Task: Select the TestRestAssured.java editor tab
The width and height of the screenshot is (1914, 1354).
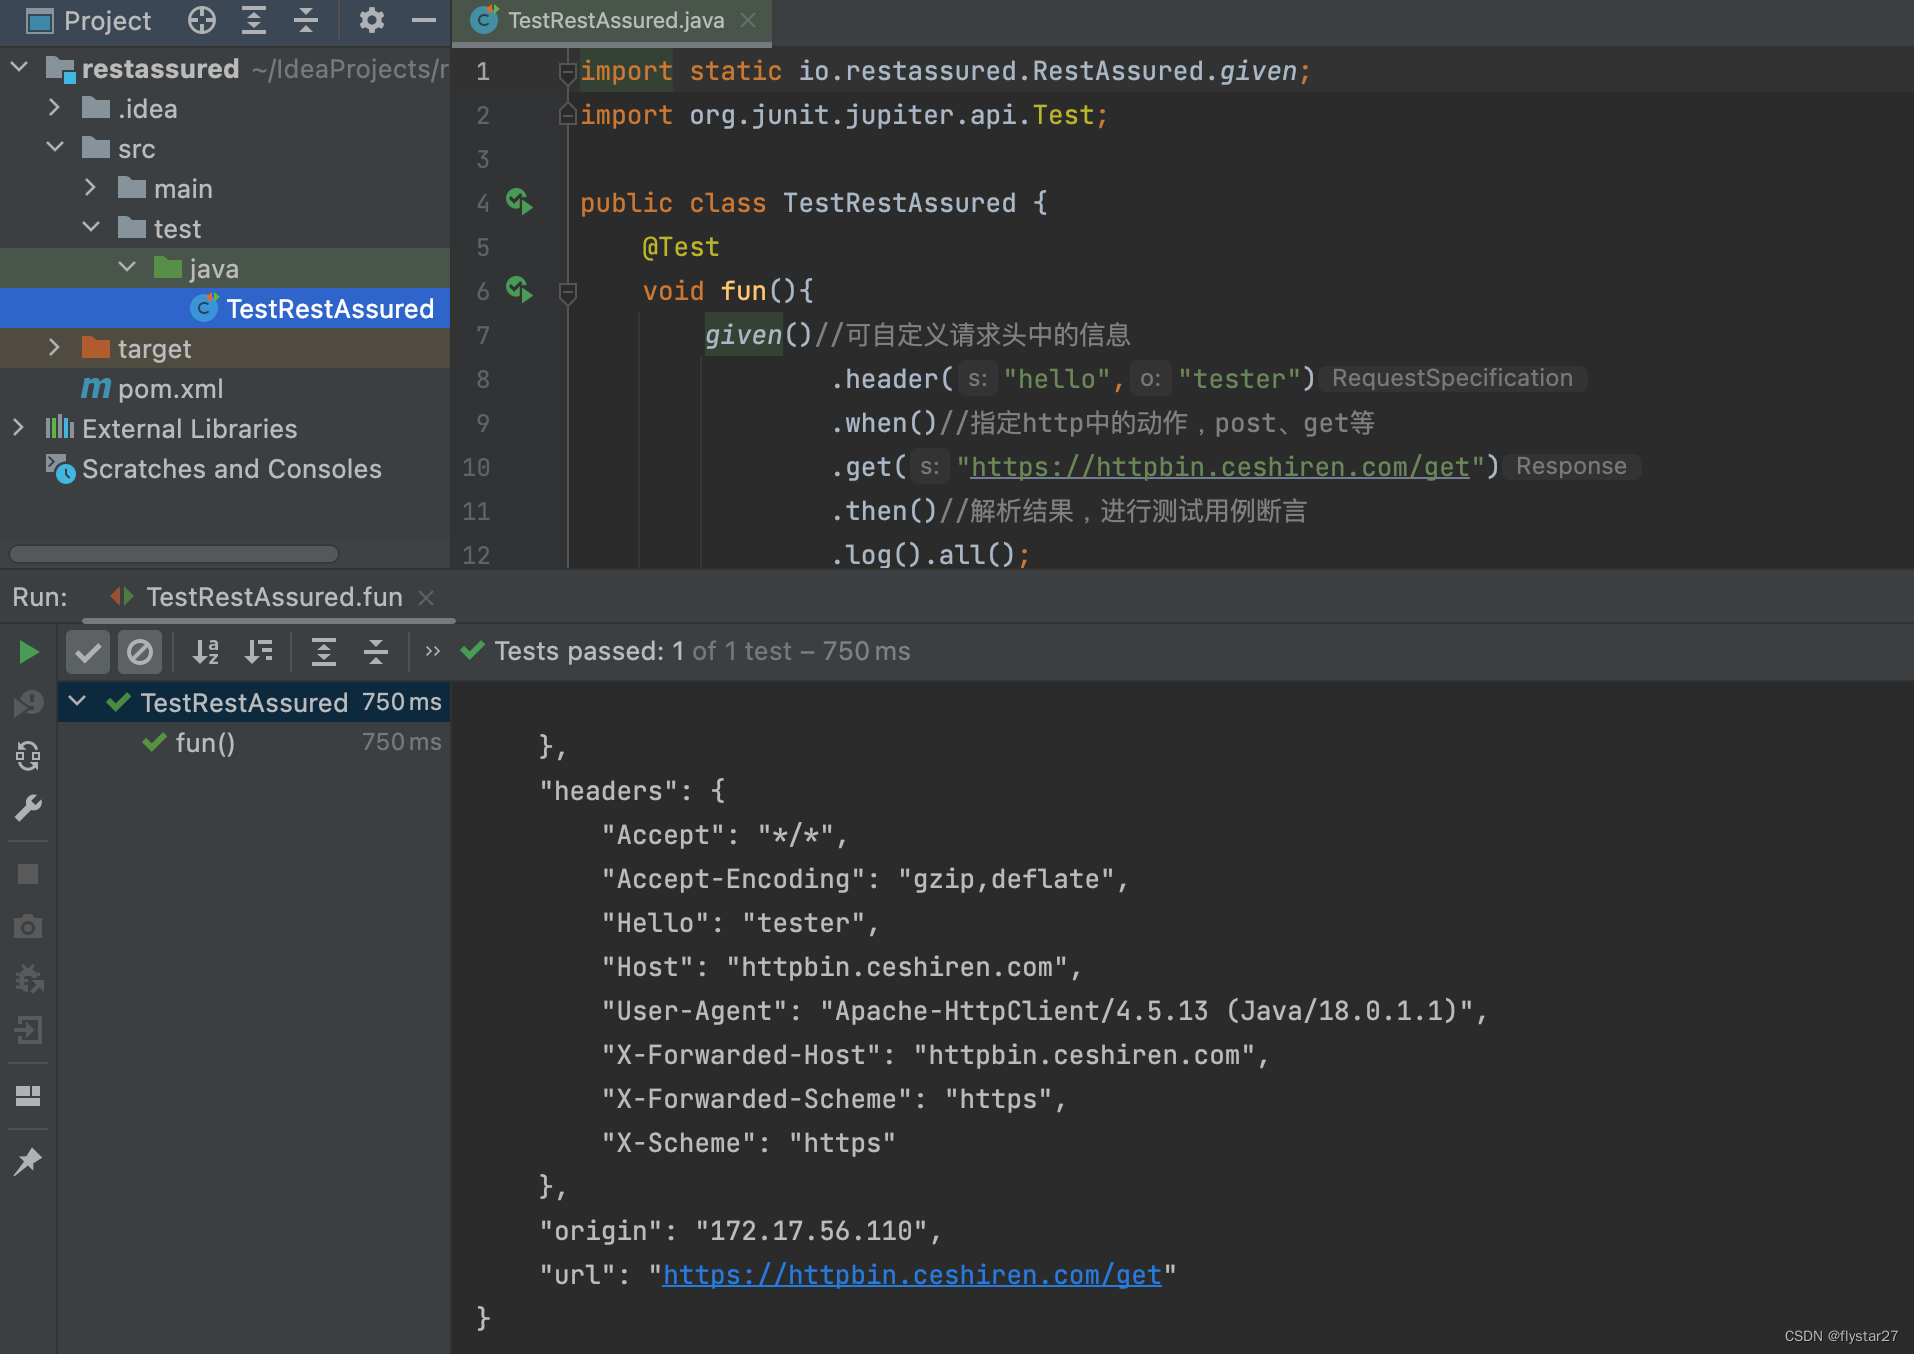Action: click(x=613, y=22)
